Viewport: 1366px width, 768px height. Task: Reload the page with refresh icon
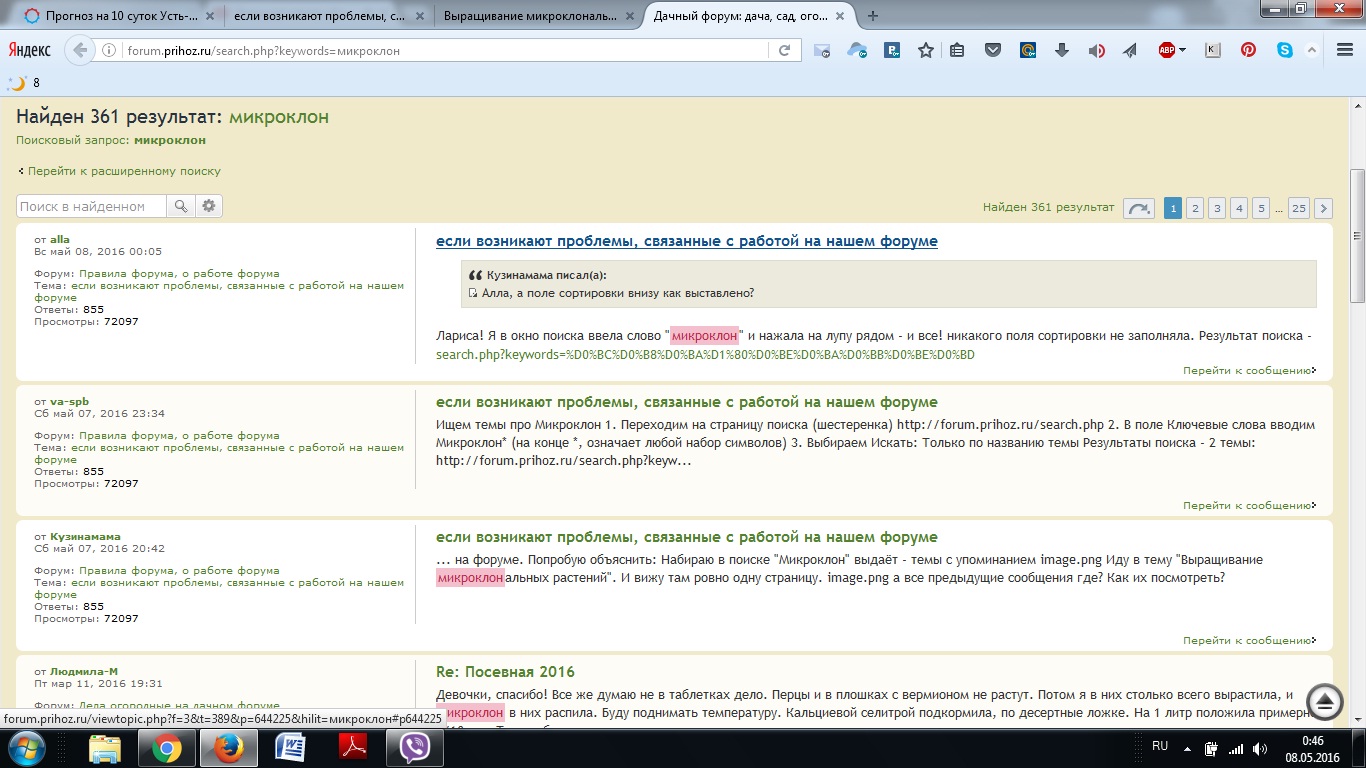(x=785, y=51)
